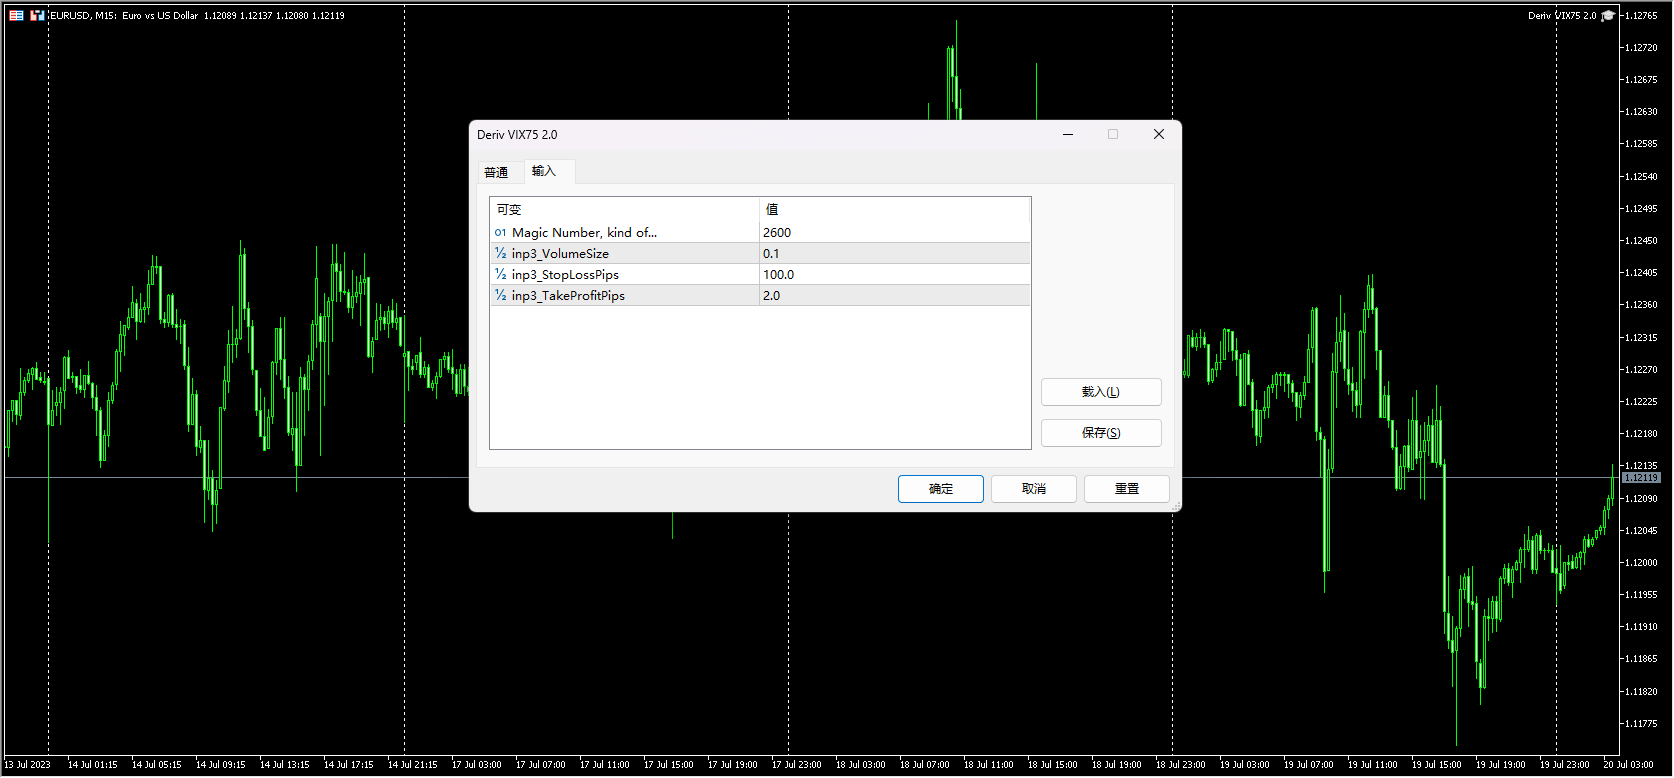Click the current price label 1.12119 on axis

click(1640, 478)
